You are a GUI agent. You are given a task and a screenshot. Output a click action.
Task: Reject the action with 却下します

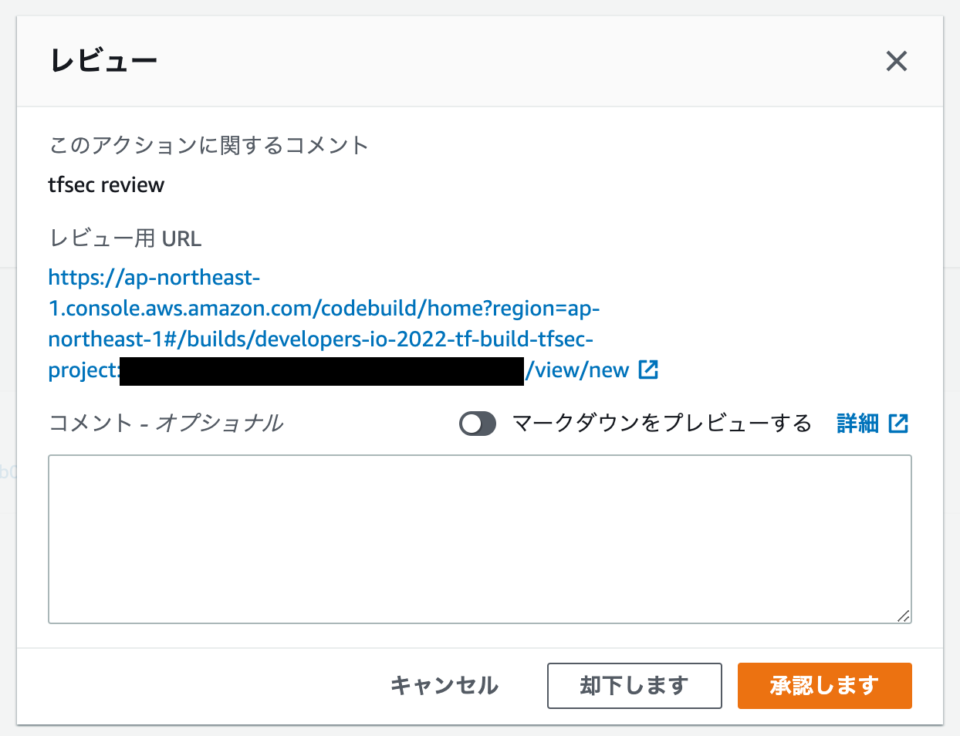[x=634, y=685]
